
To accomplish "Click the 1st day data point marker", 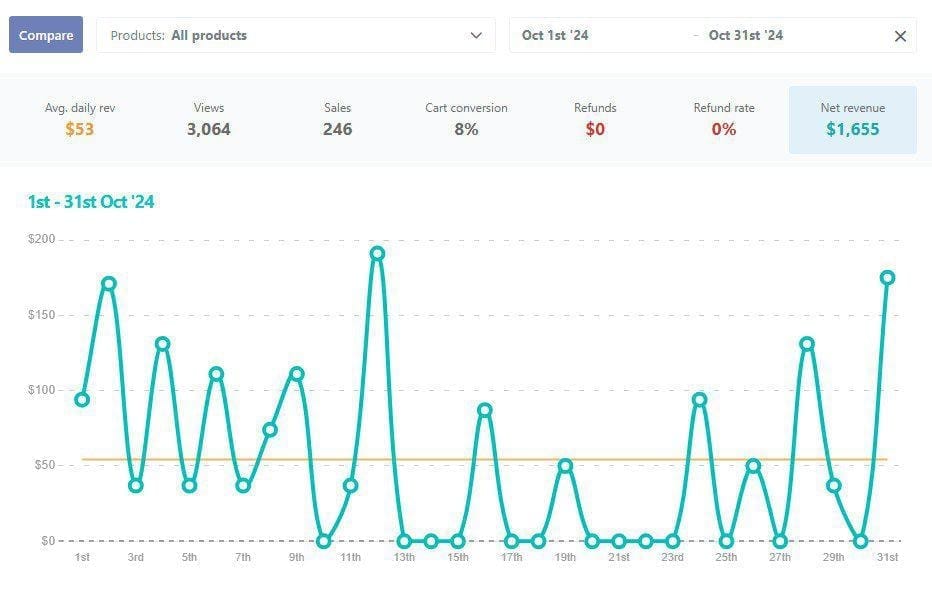I will (82, 399).
